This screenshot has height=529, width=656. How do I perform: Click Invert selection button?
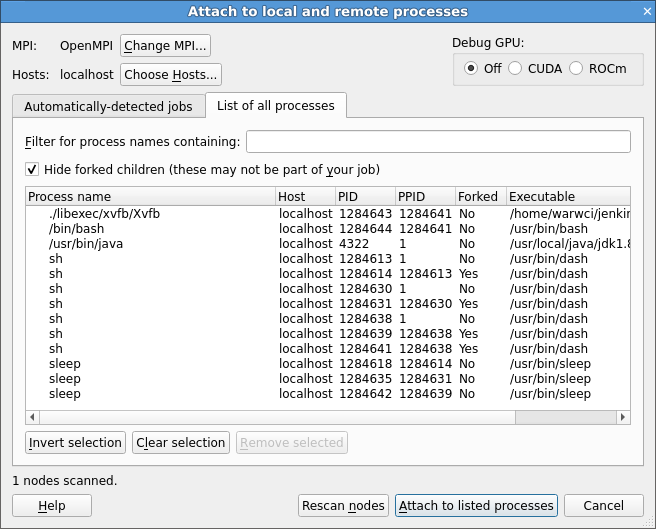tap(75, 442)
